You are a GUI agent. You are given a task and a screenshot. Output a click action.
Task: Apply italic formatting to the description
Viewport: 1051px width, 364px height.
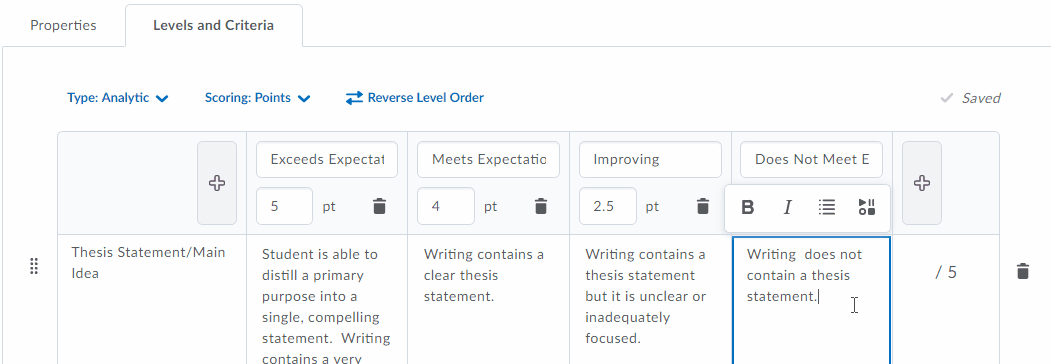(x=788, y=208)
